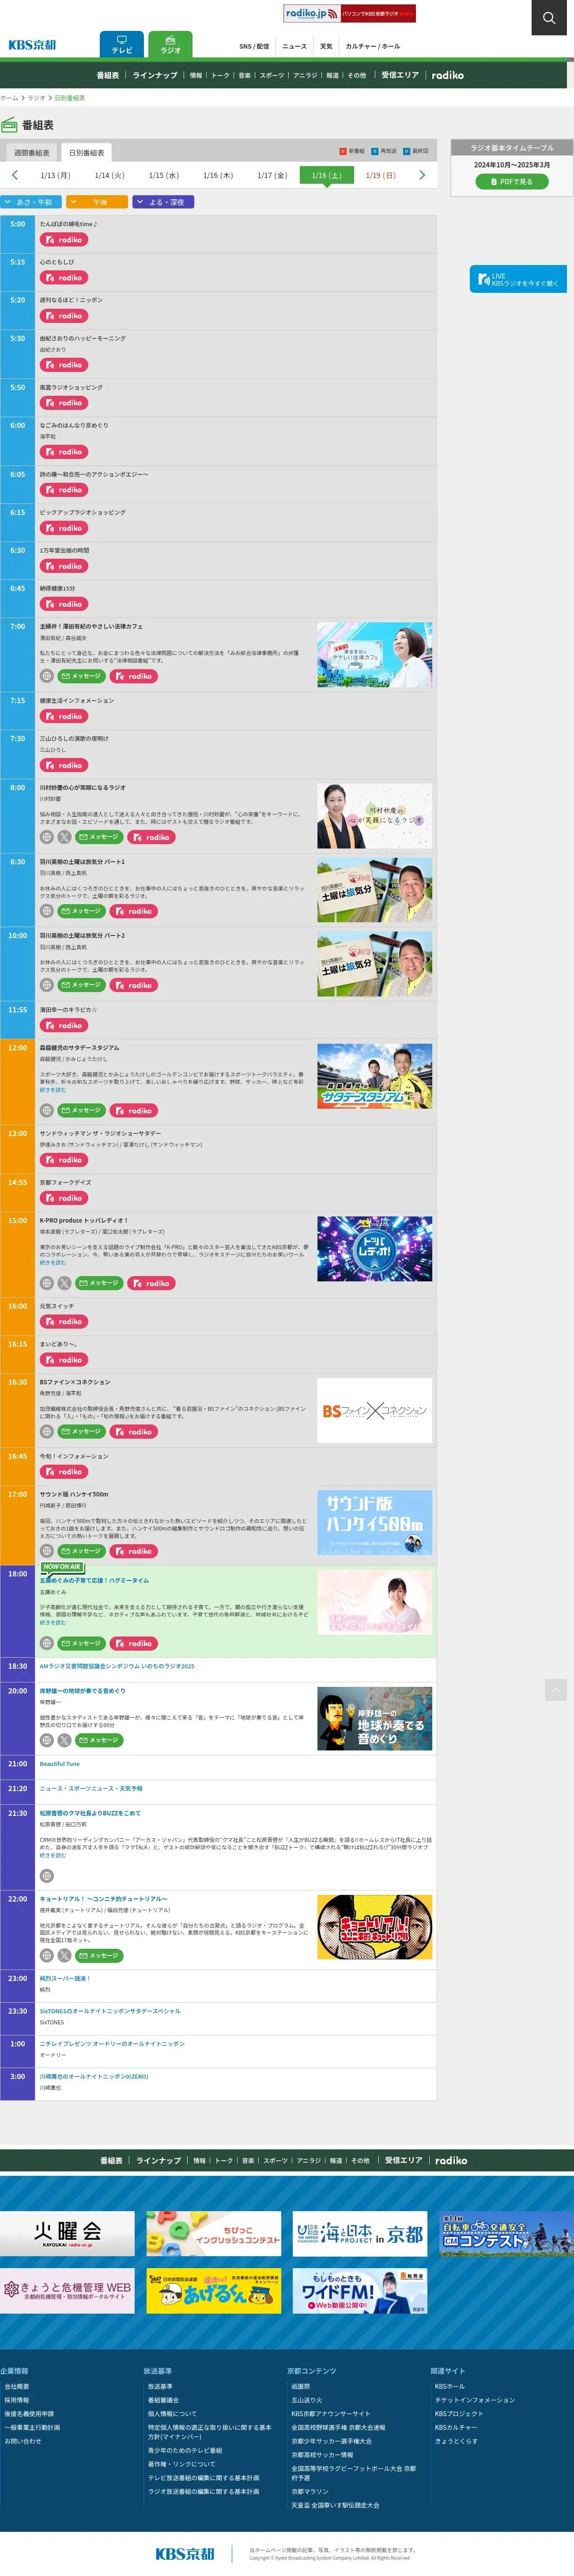
Task: Open KBSホール footer link
Action: (450, 2386)
